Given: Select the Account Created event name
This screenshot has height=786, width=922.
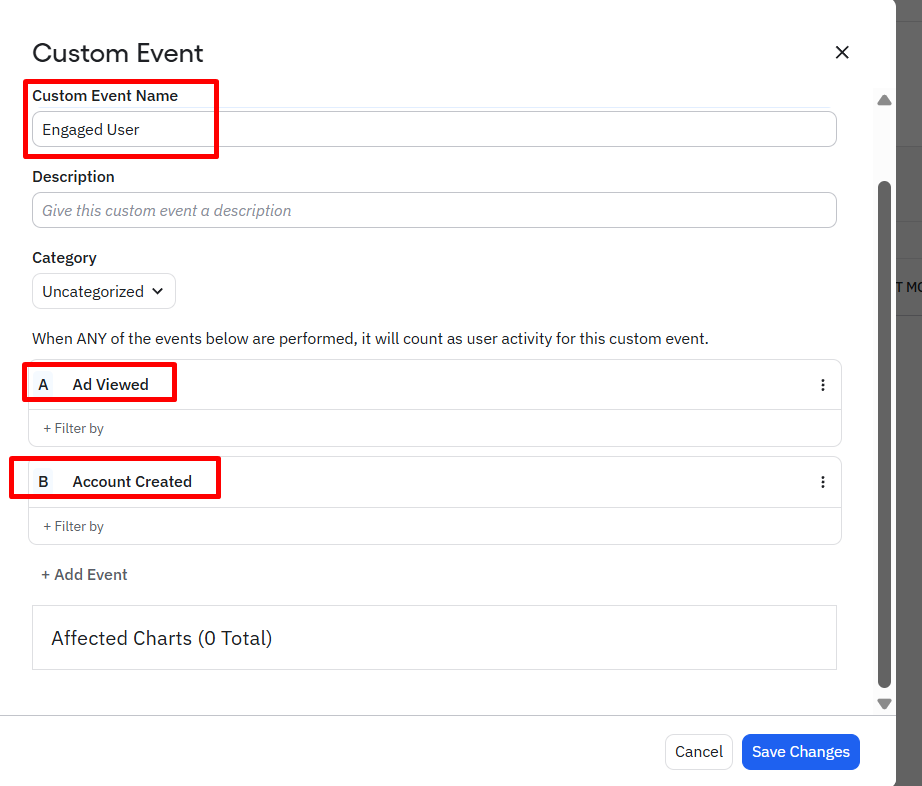Looking at the screenshot, I should 132,482.
